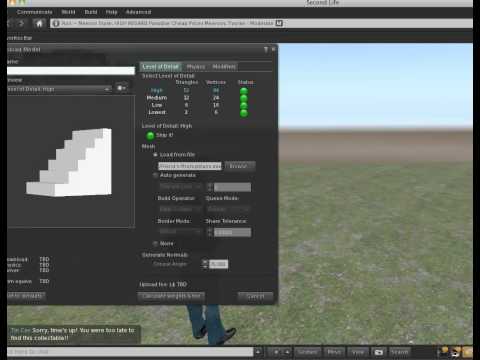Open the preview Level of Detail dropdown
The width and height of the screenshot is (480, 360).
tap(59, 89)
